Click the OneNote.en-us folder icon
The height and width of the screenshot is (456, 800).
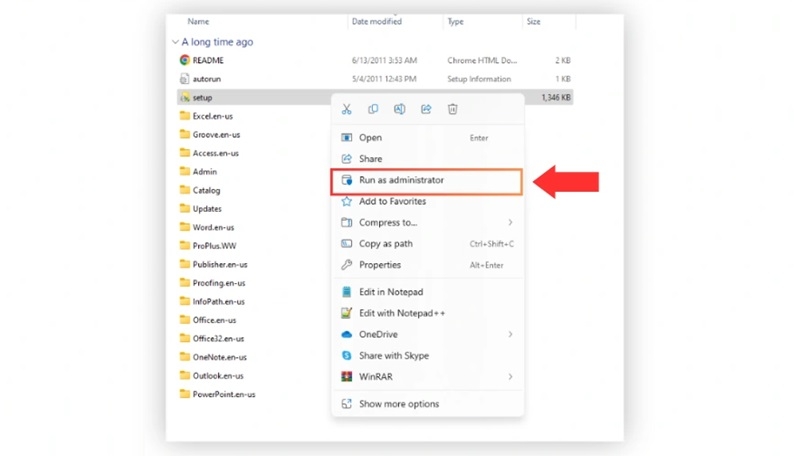click(185, 357)
